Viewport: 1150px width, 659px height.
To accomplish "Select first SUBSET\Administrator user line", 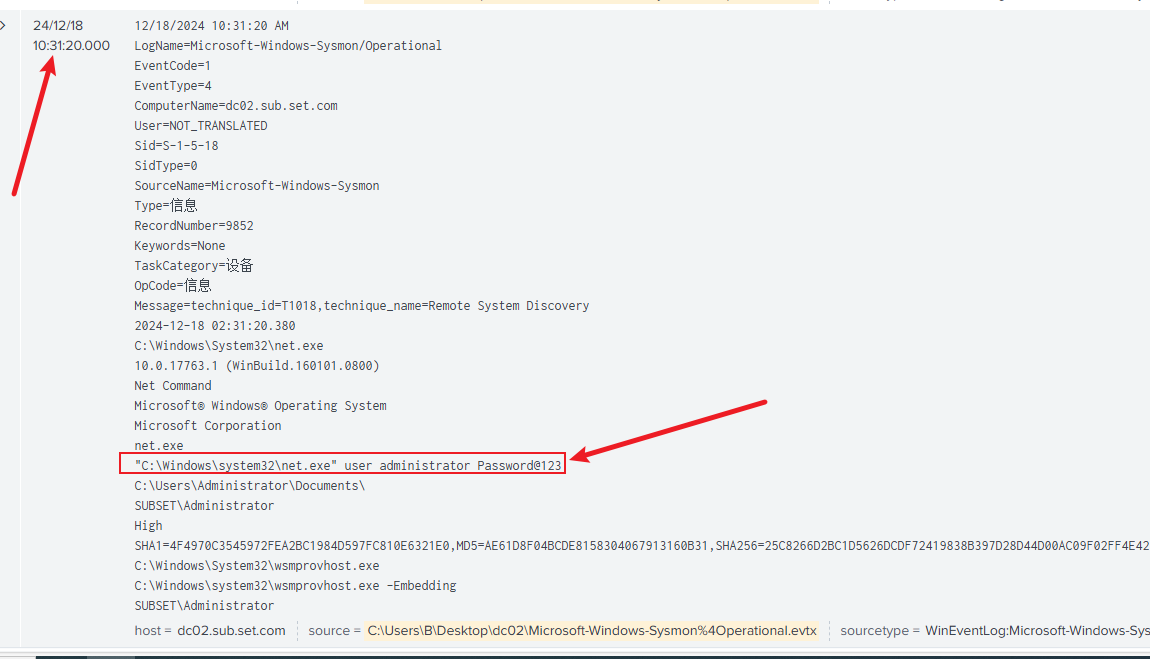I will (204, 506).
